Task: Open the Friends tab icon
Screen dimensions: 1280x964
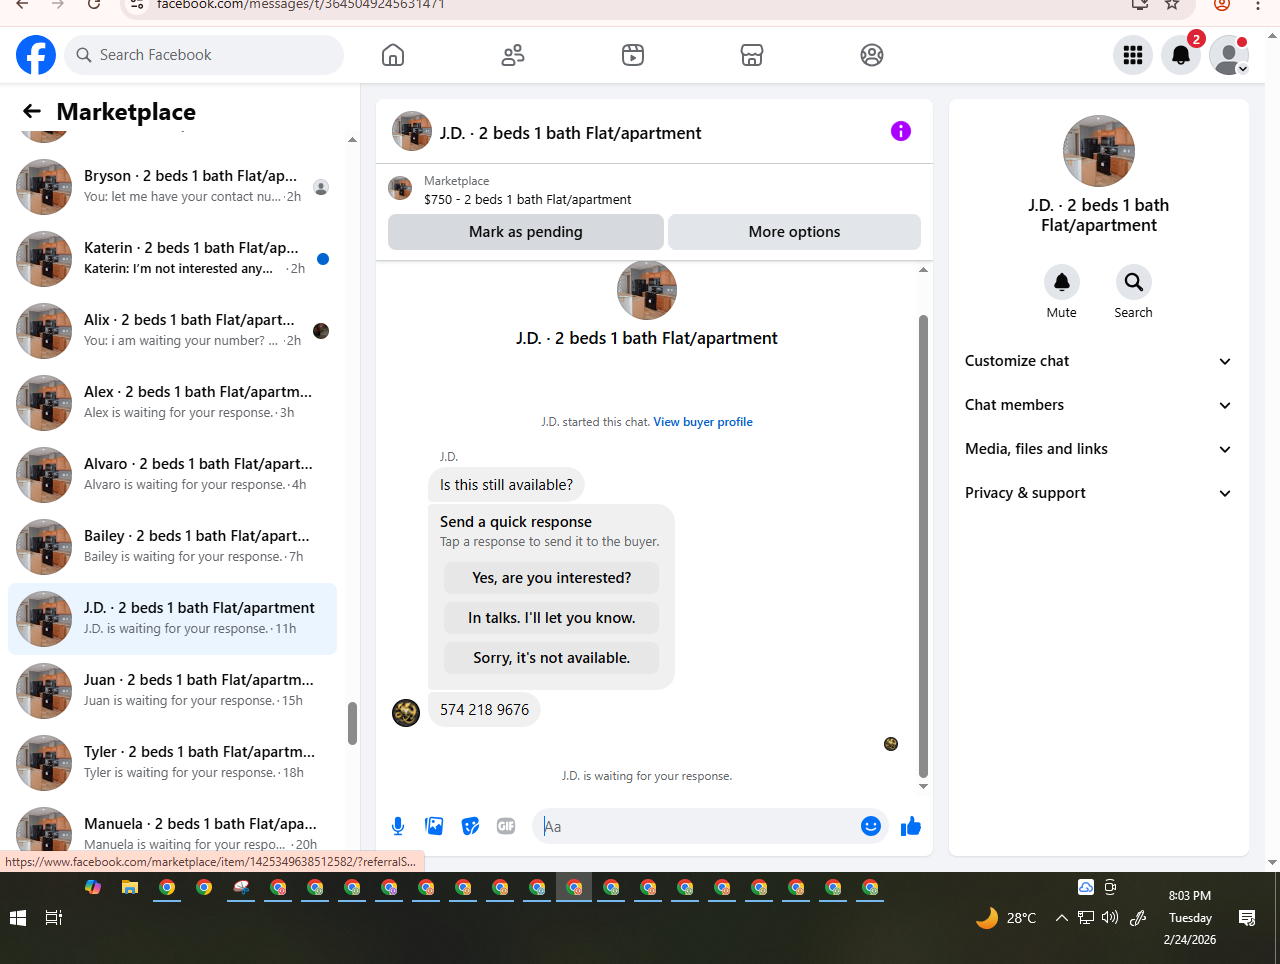Action: click(513, 55)
